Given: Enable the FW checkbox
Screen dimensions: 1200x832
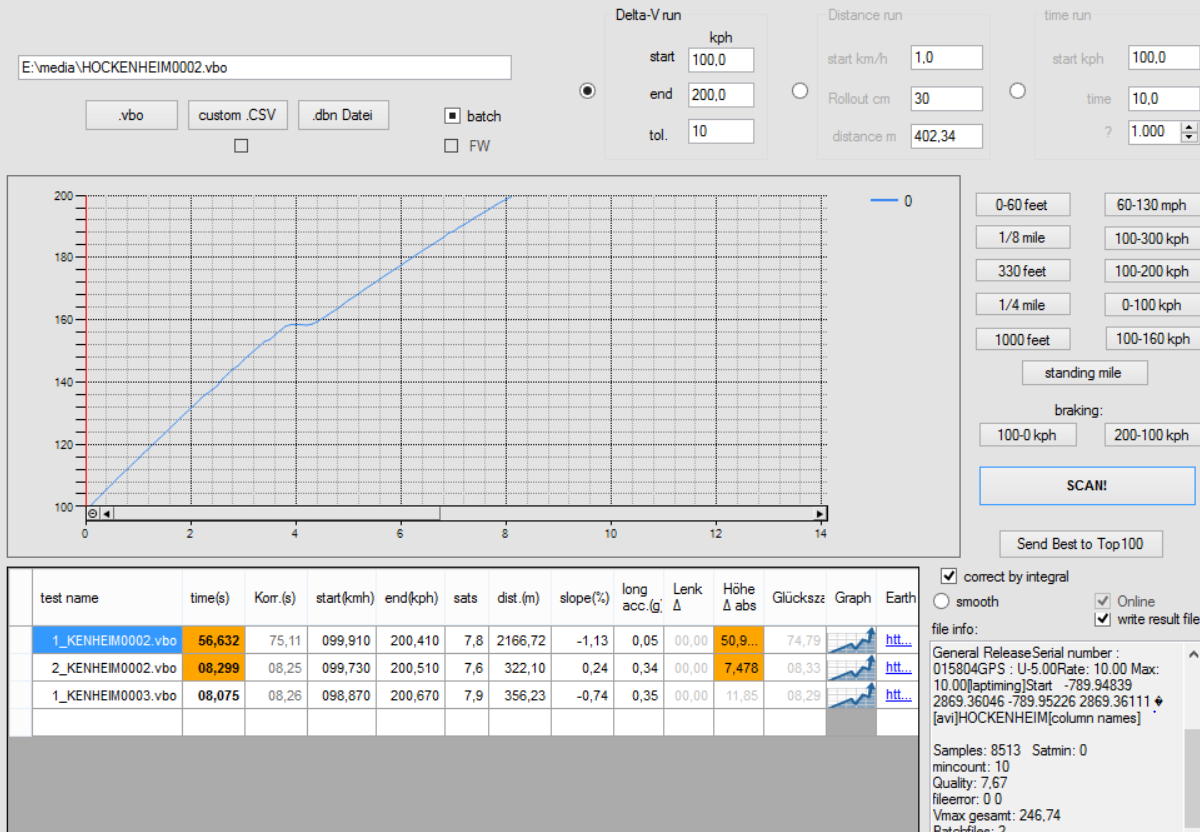Looking at the screenshot, I should [452, 145].
